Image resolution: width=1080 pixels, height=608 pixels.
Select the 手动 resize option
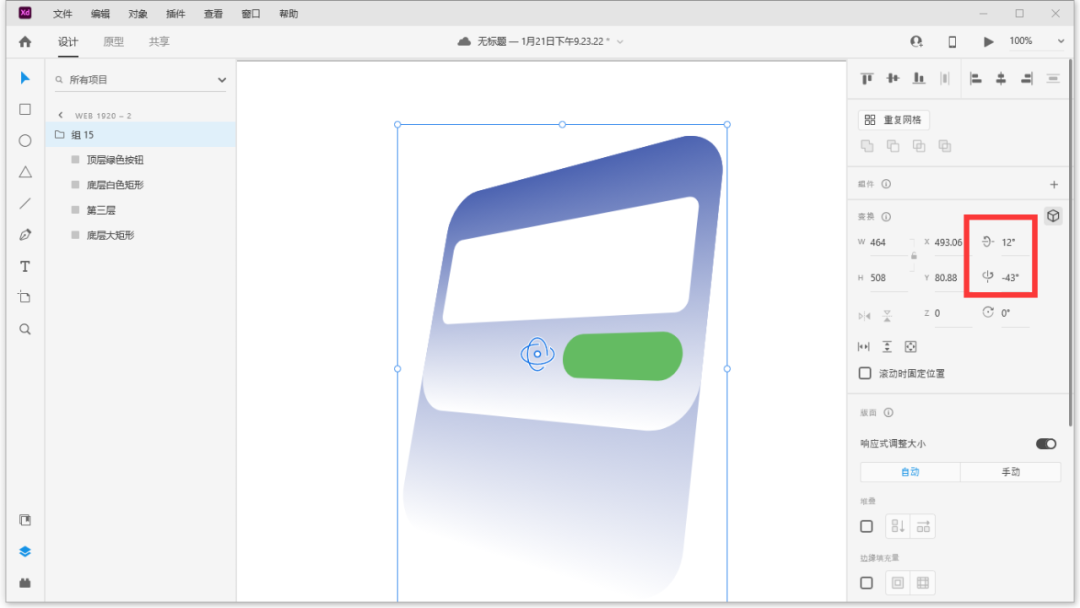1010,472
